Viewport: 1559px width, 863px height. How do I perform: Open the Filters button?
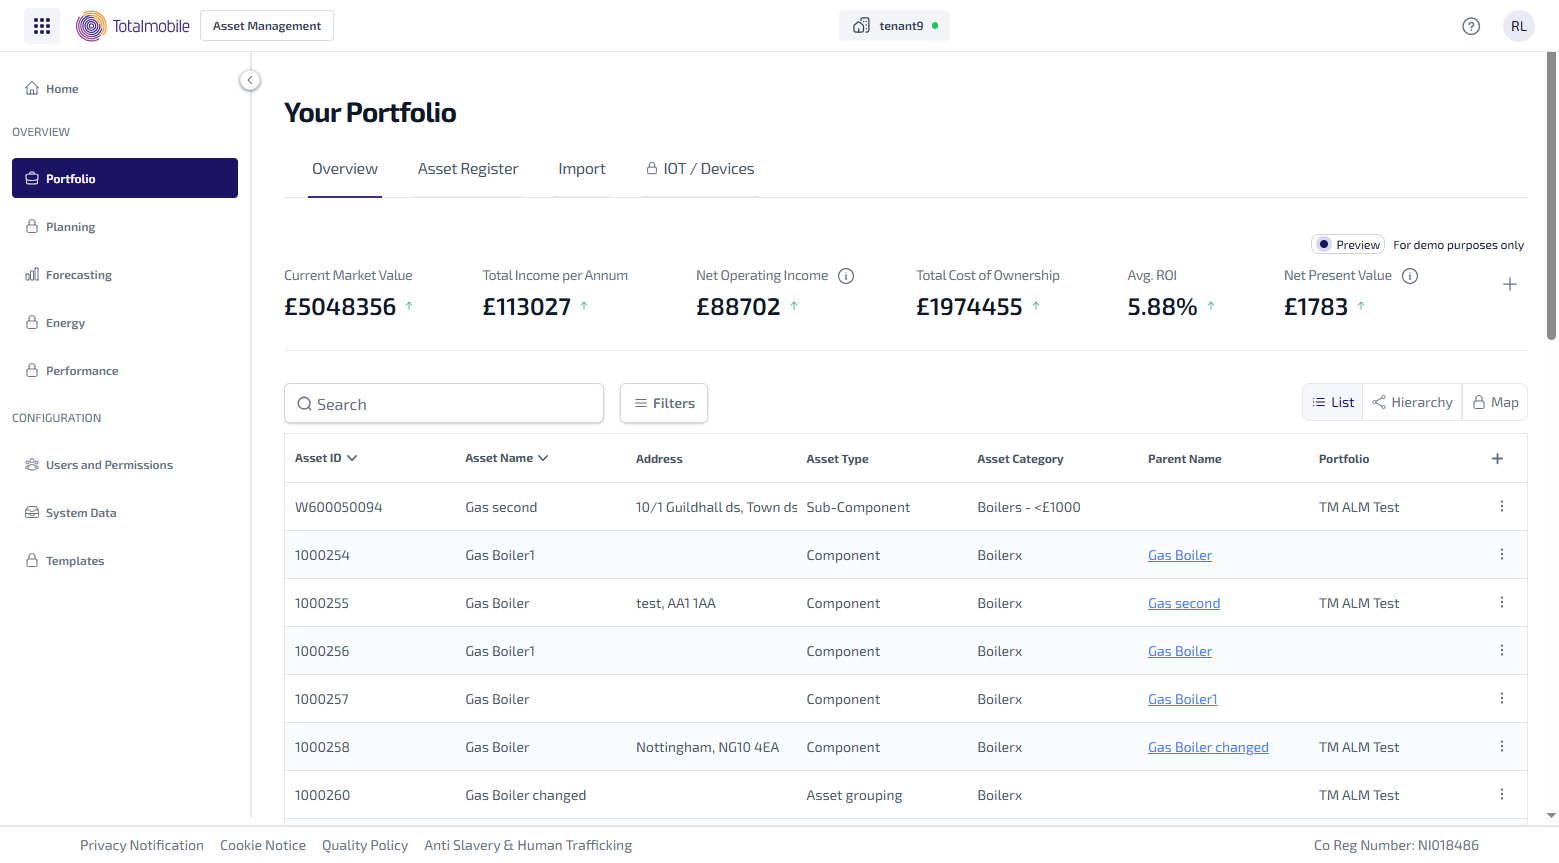pyautogui.click(x=664, y=403)
